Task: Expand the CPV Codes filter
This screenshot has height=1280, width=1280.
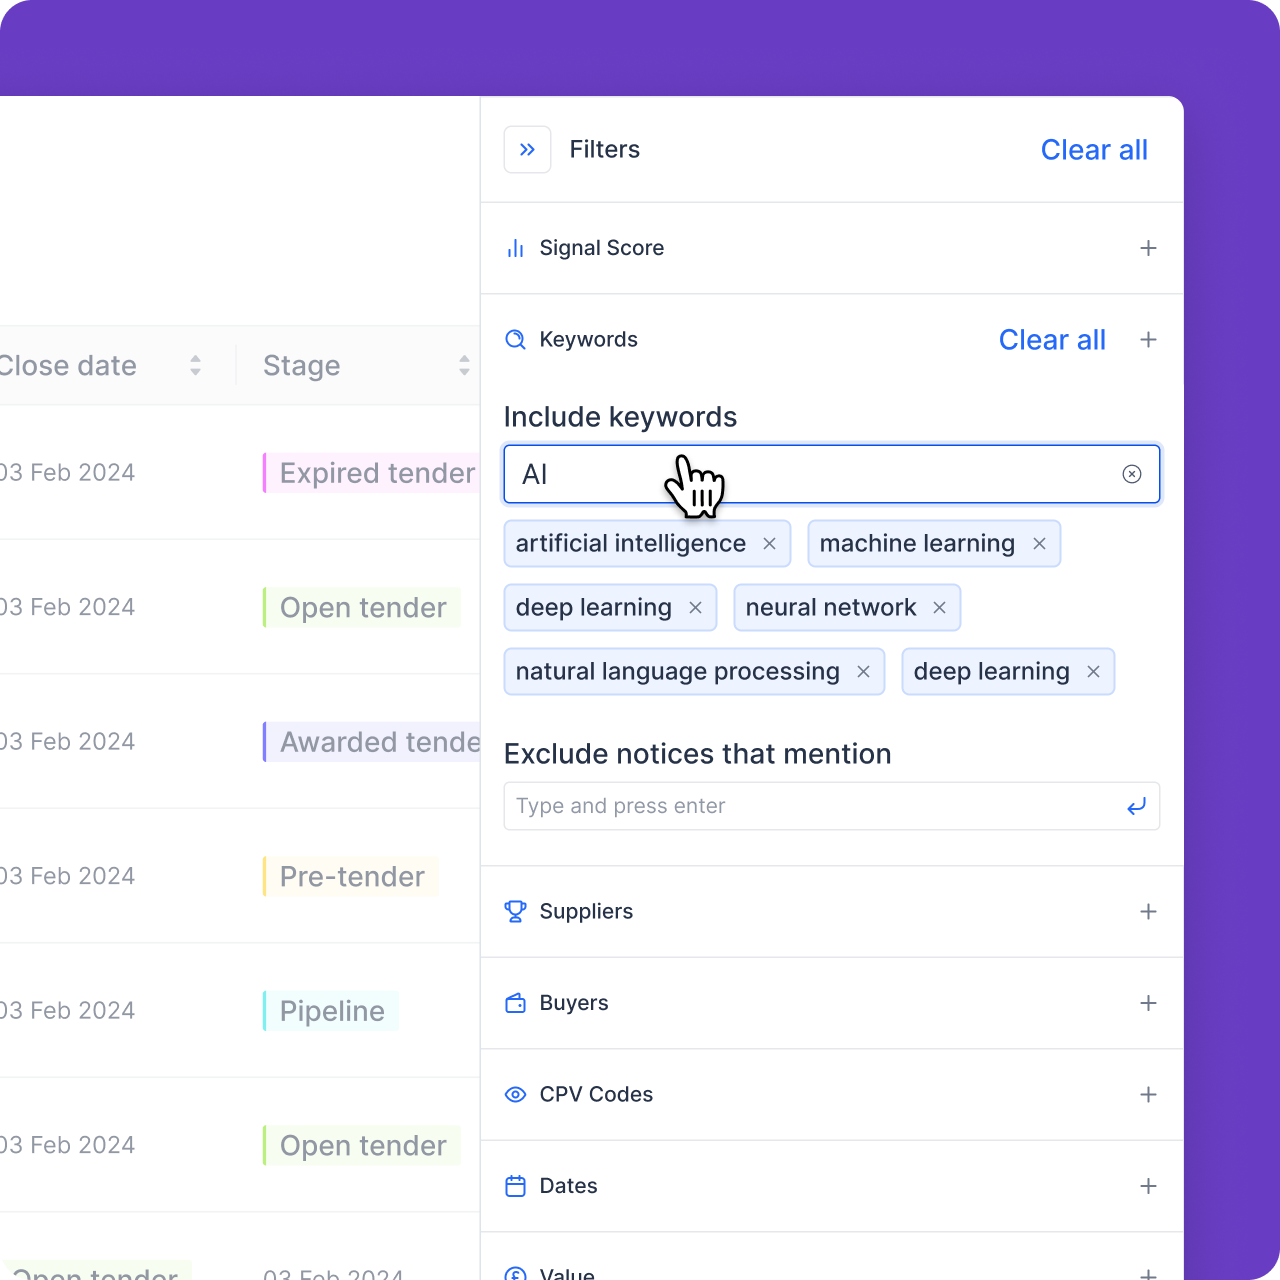Action: coord(1148,1095)
